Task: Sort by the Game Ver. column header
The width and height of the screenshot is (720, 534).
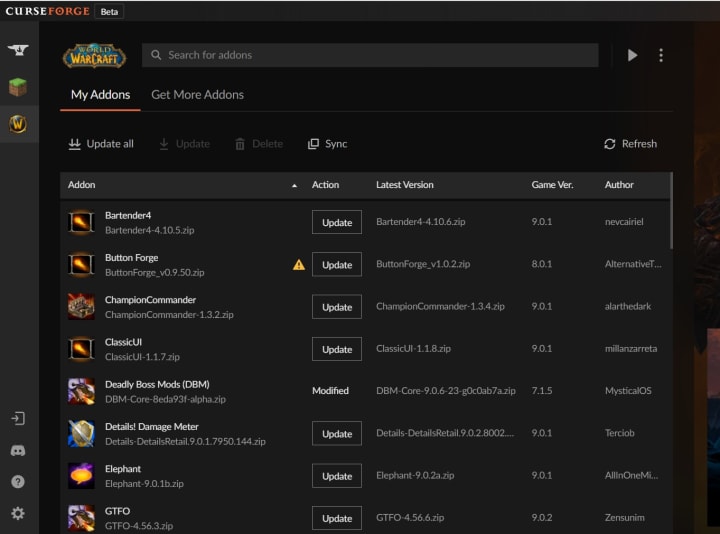Action: [552, 185]
